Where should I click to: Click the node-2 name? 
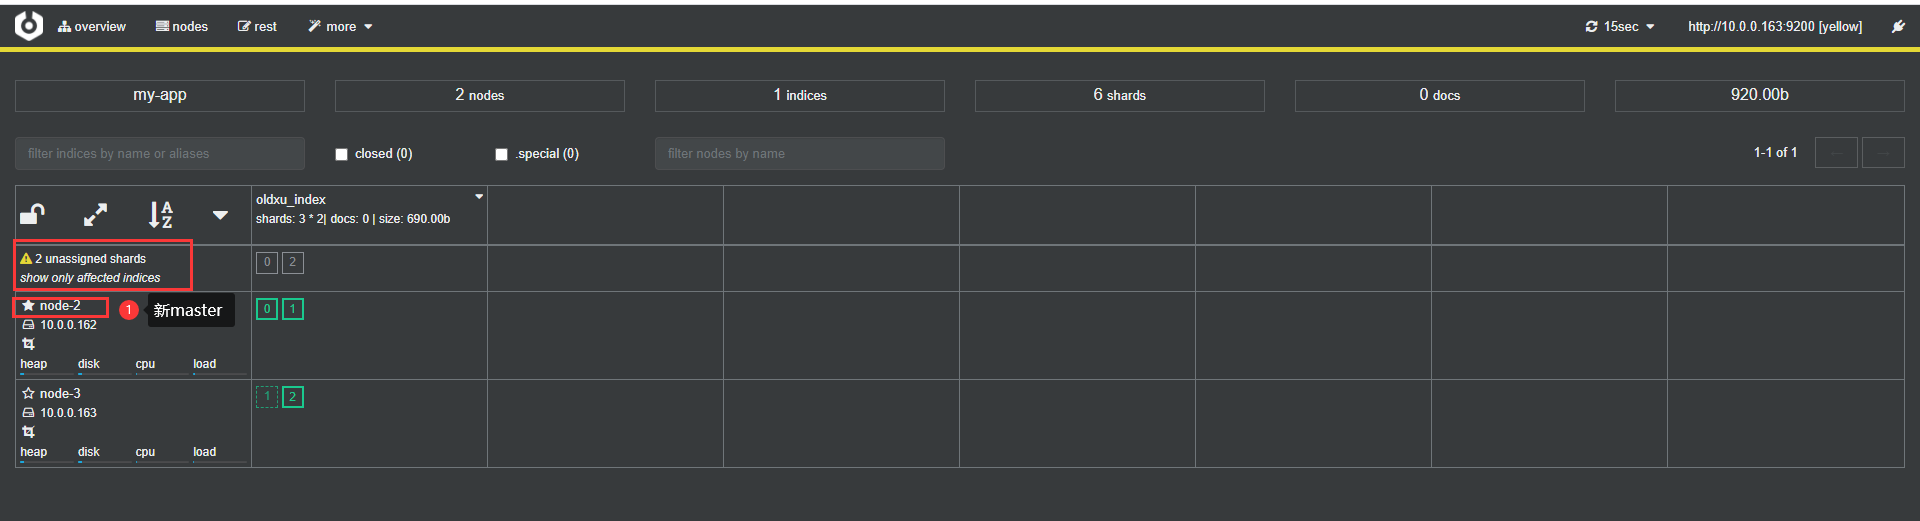[x=60, y=306]
